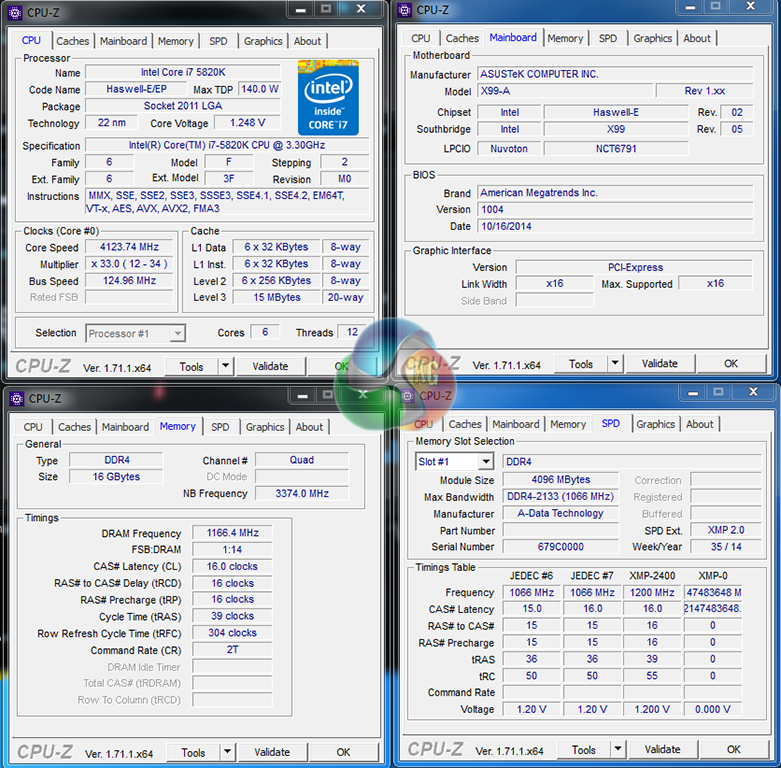
Task: Click the Tools button in the Memory window
Action: click(x=193, y=753)
